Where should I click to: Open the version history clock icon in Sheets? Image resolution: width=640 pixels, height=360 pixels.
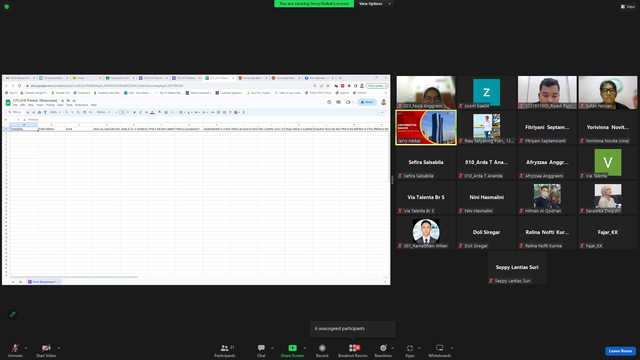329,102
